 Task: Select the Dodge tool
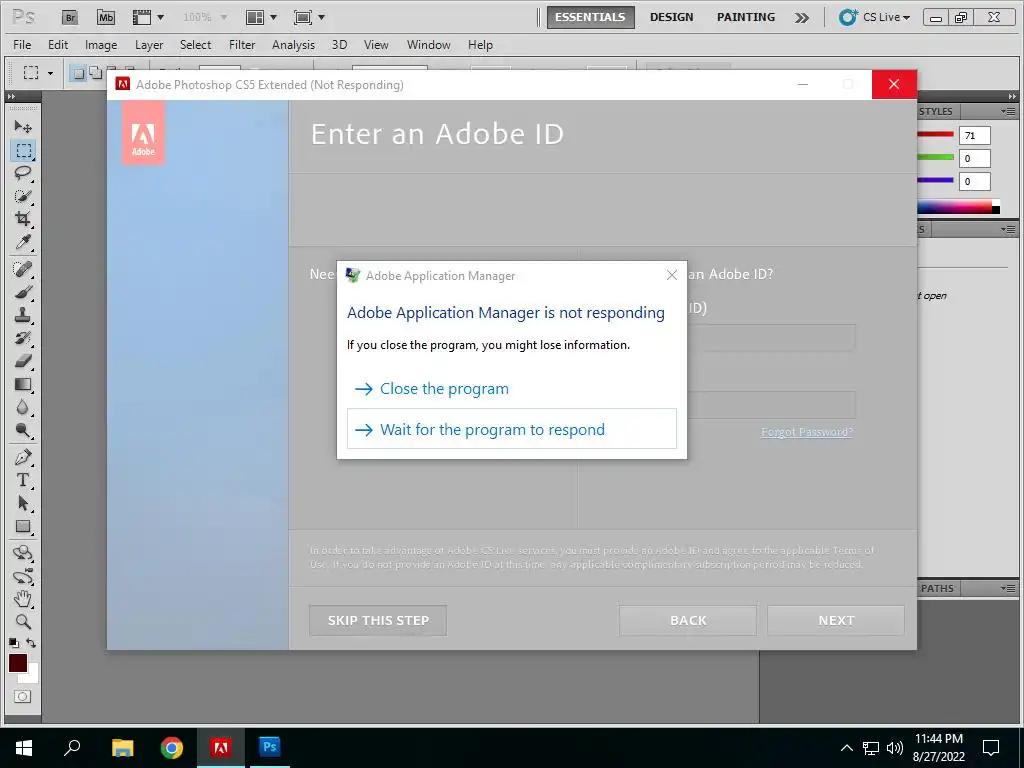[x=23, y=430]
